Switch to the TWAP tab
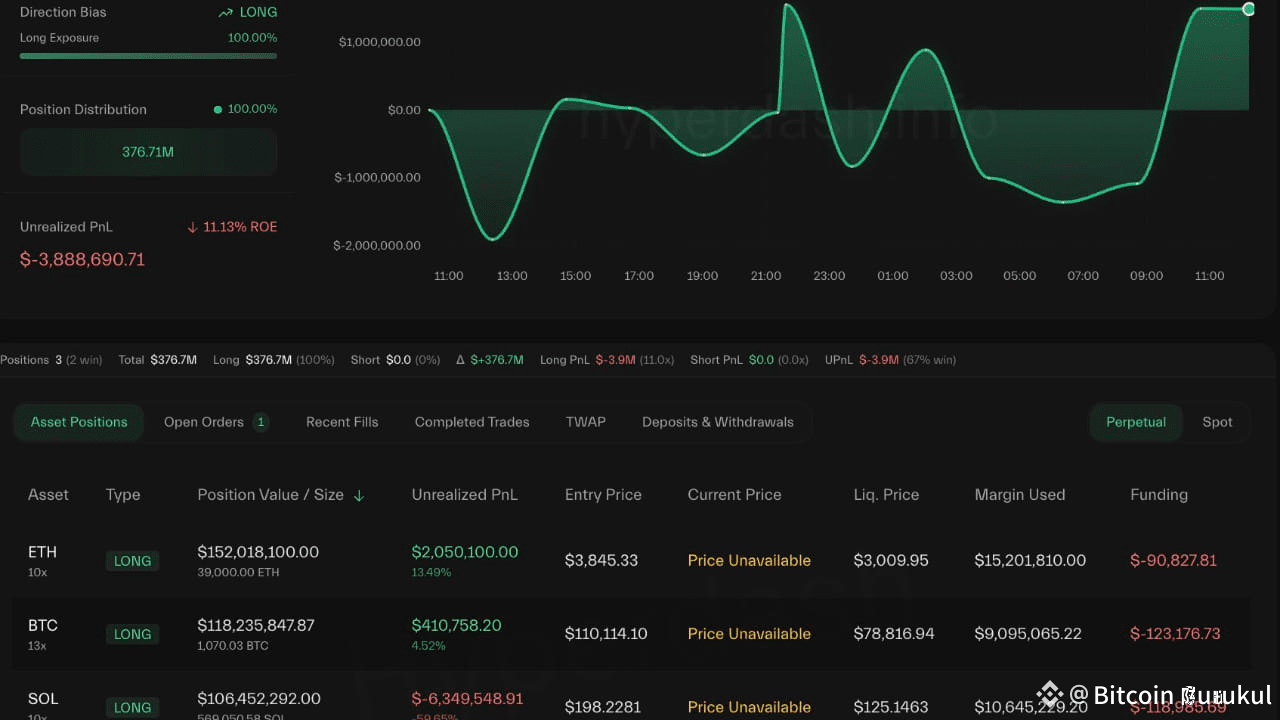Viewport: 1280px width, 720px height. [x=586, y=422]
